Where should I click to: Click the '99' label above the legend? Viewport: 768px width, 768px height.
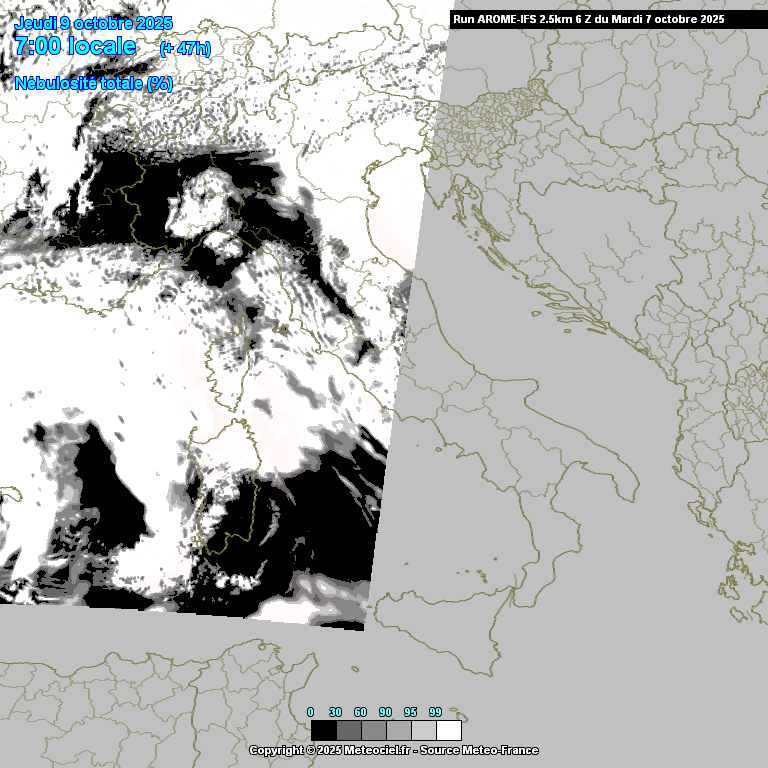tap(435, 712)
